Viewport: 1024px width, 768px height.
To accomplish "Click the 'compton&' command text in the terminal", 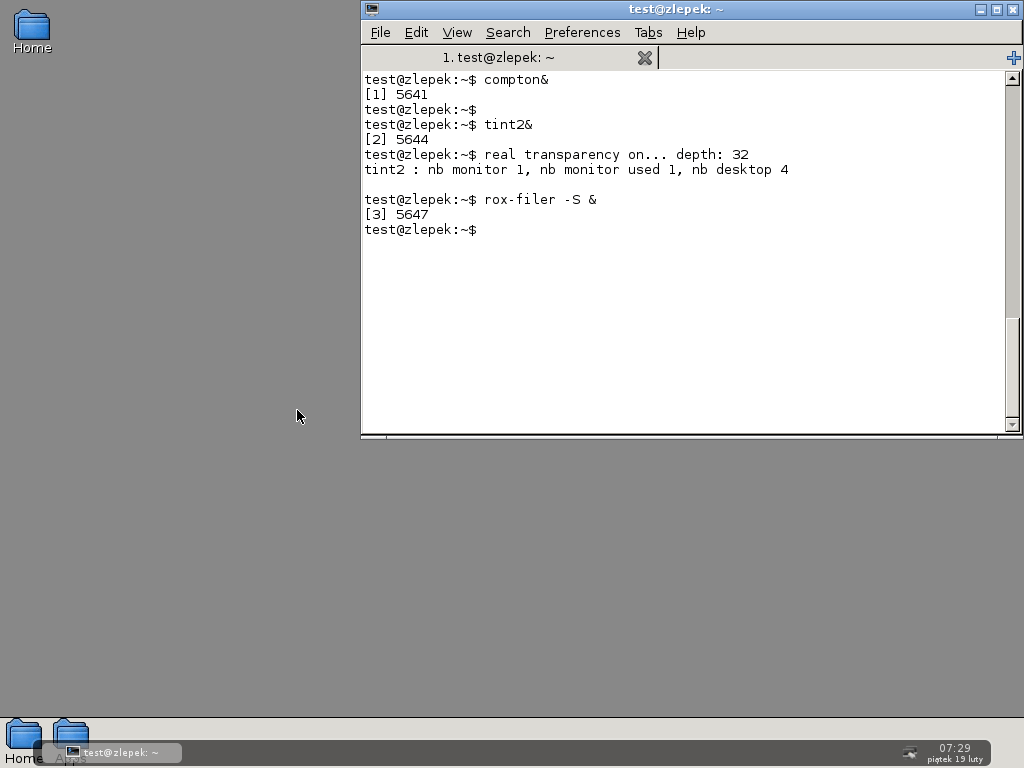I will tap(516, 80).
